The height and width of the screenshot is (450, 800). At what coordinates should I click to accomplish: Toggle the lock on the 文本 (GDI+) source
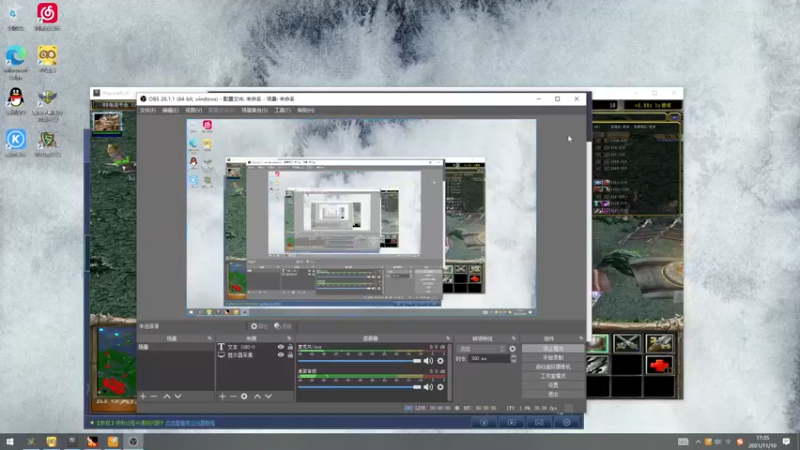click(x=290, y=347)
